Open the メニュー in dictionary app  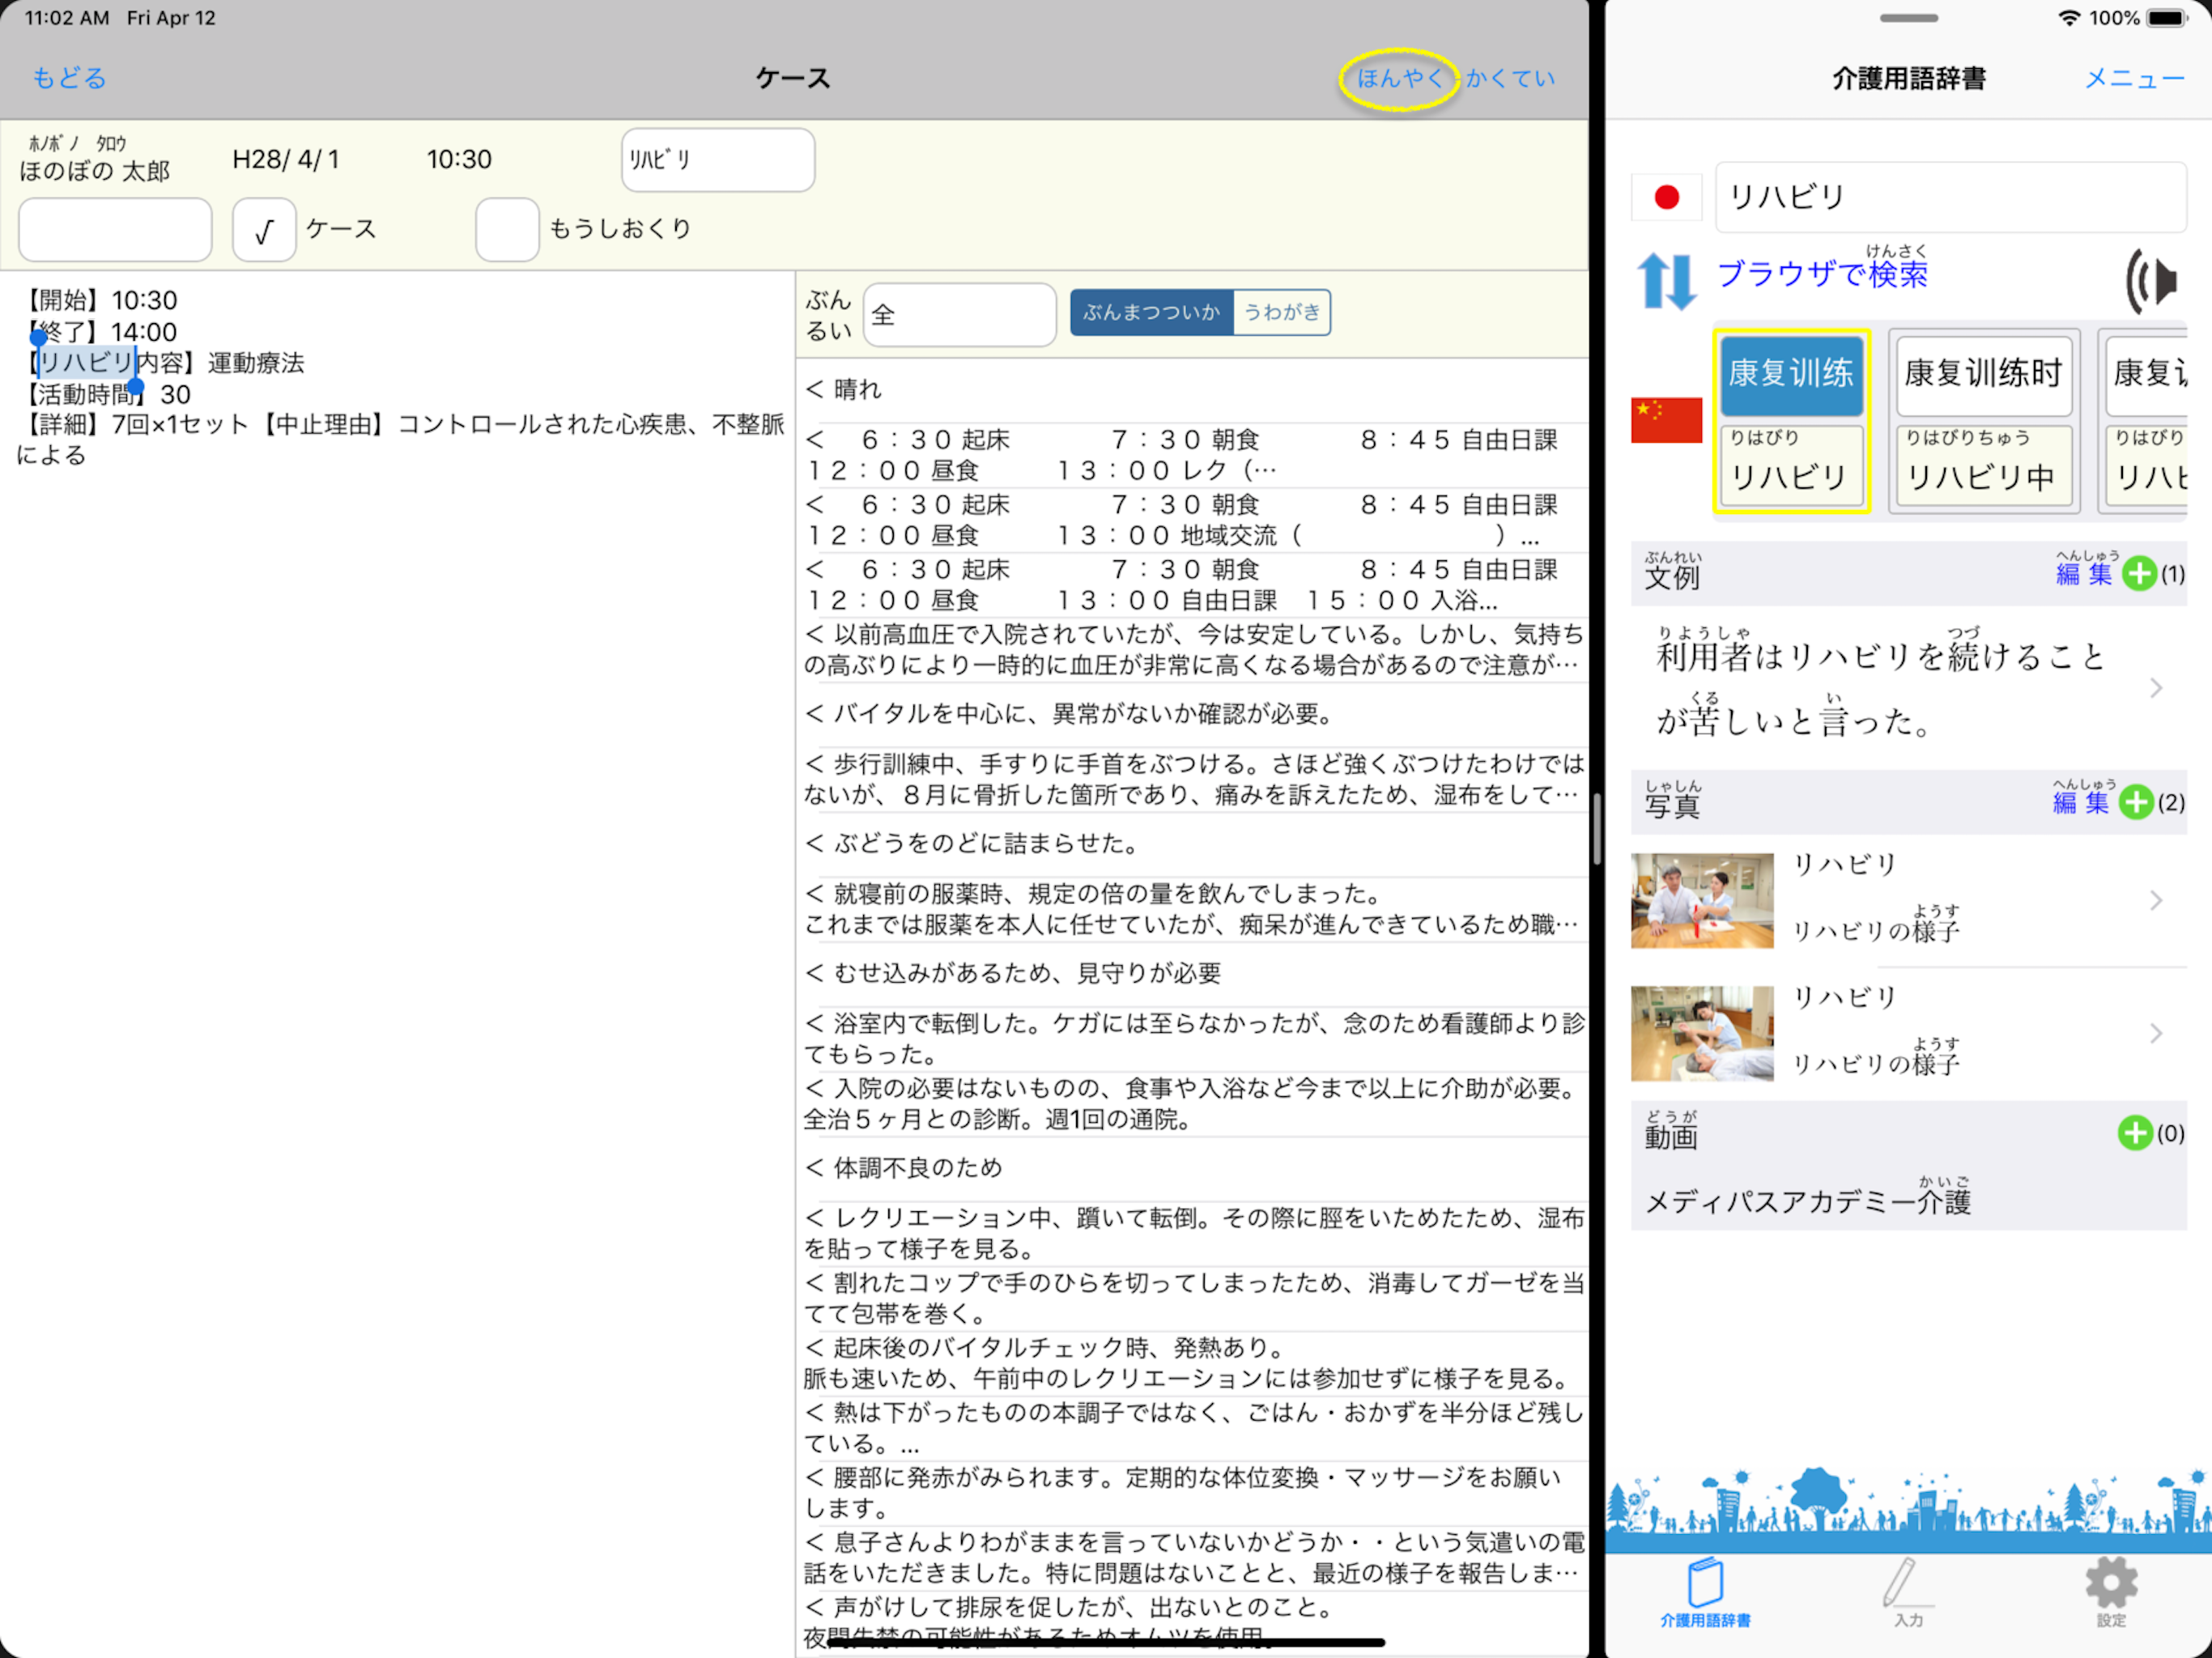(x=2134, y=78)
